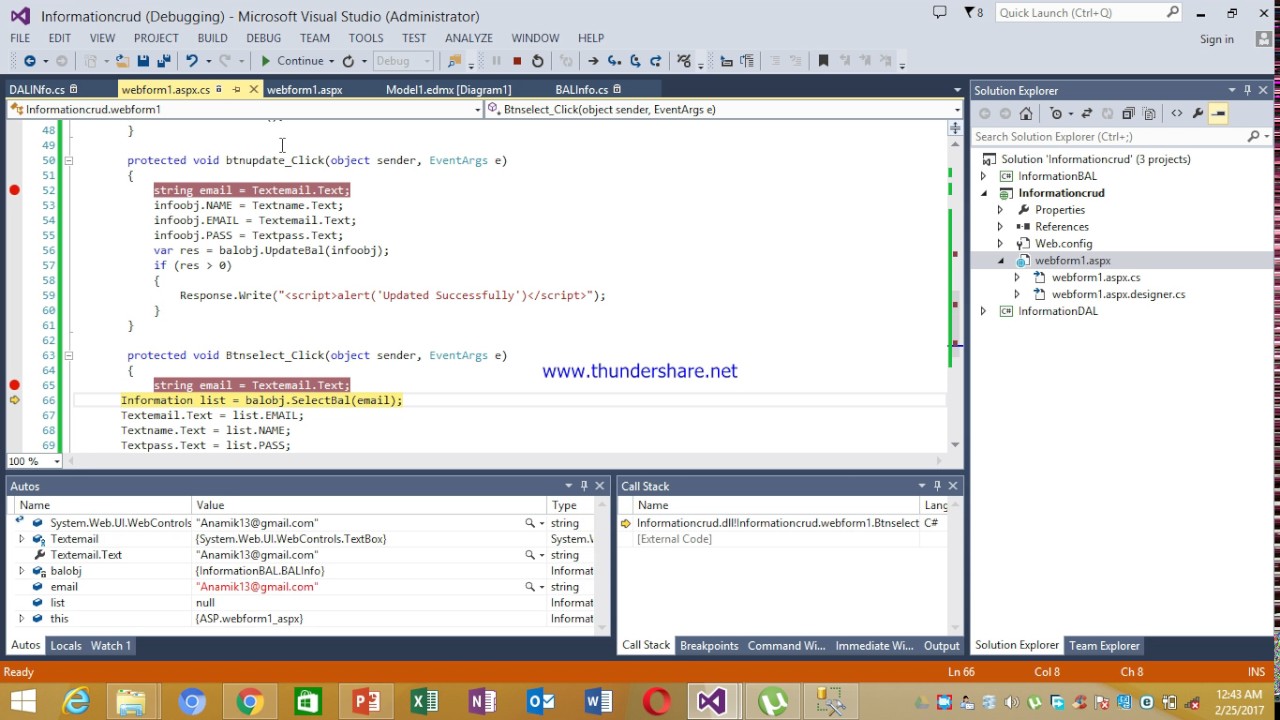Screen dimensions: 1280x720
Task: Click the Continue debugging button
Action: [x=292, y=61]
